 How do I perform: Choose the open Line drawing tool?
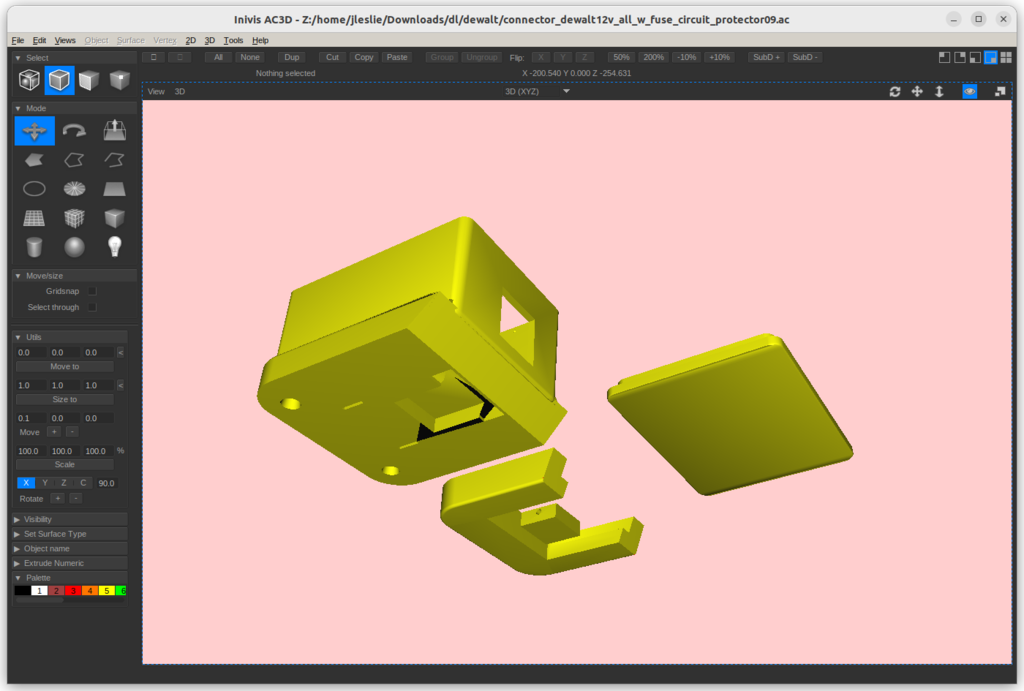114,160
